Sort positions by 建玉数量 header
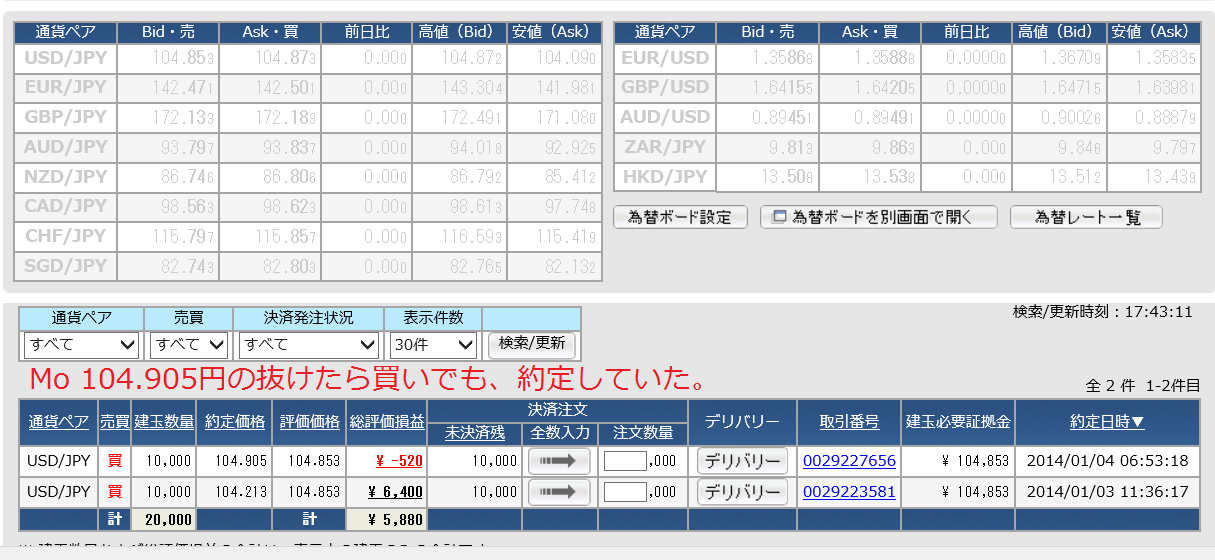 click(164, 422)
